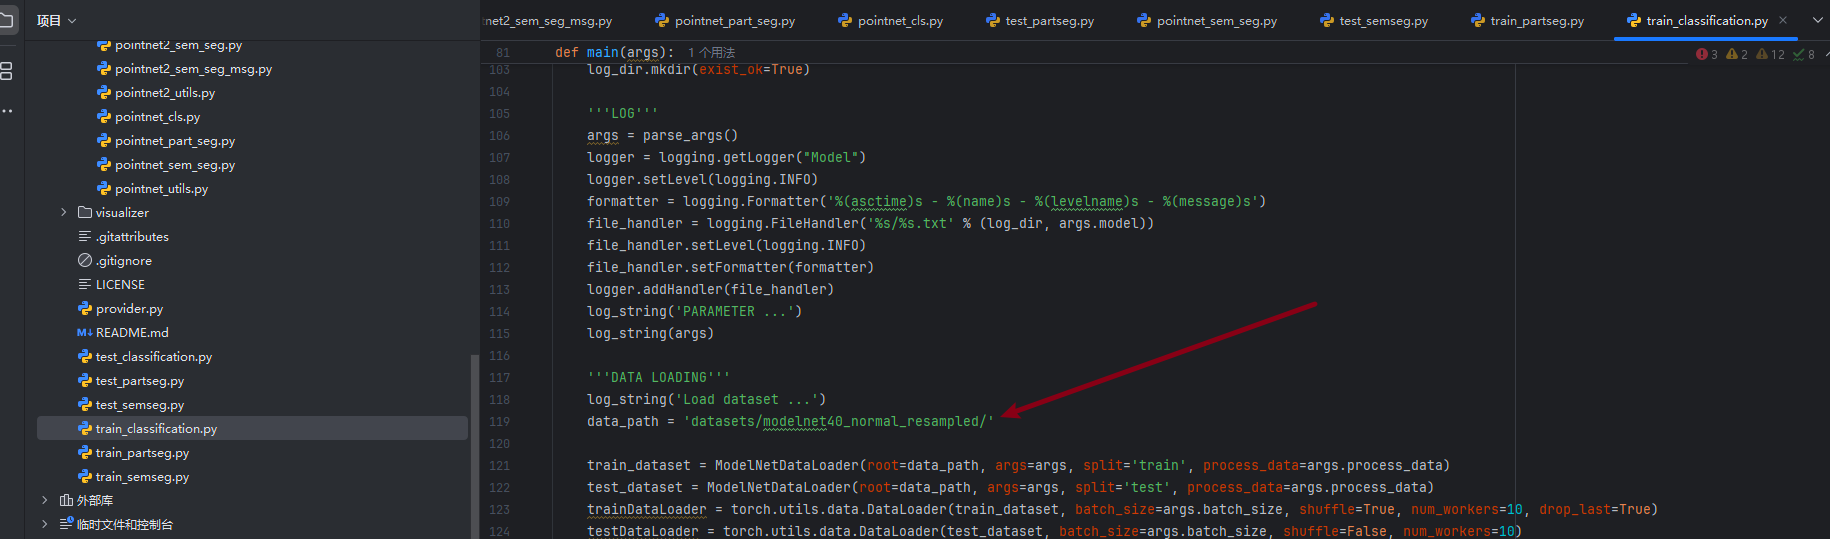
Task: Select the visualizer folder icon
Action: (85, 212)
